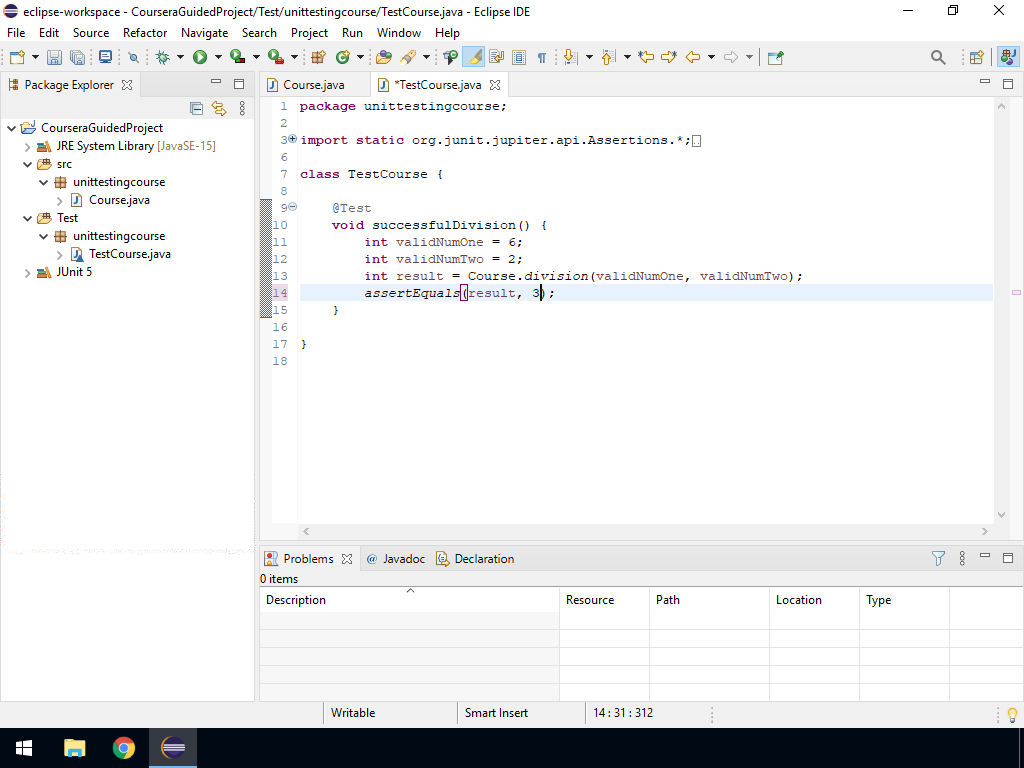Click the Save icon in toolbar
The width and height of the screenshot is (1024, 768).
[x=54, y=58]
